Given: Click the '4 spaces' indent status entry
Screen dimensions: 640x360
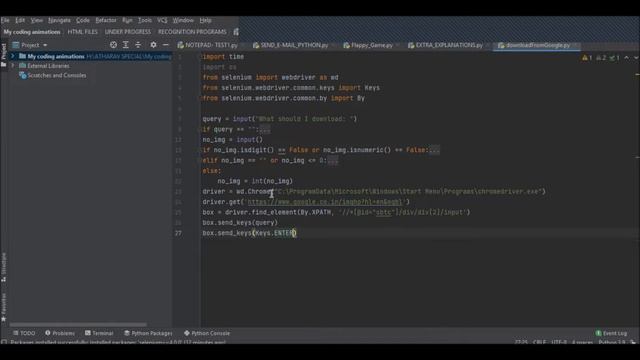Looking at the screenshot, I should click(x=582, y=342).
